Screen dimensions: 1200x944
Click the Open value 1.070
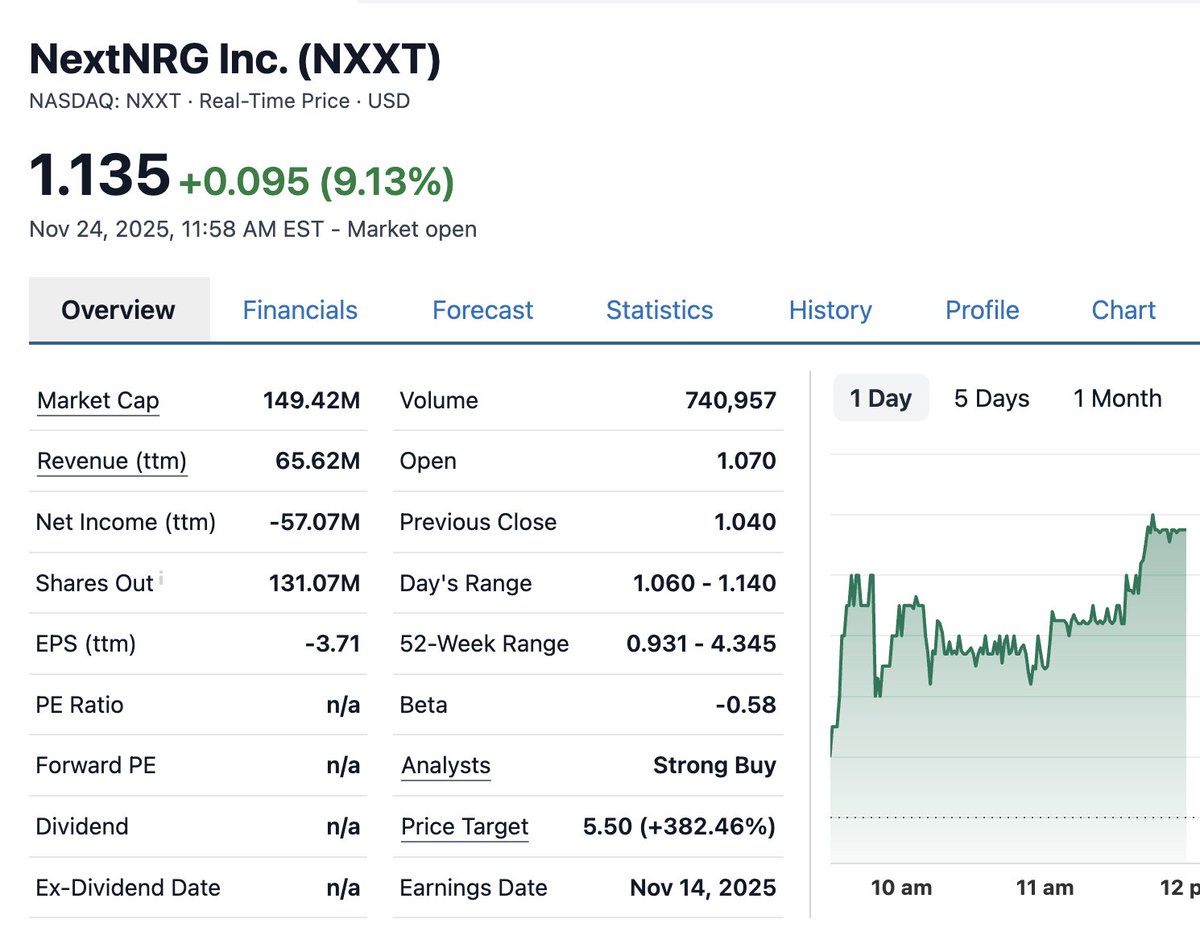pyautogui.click(x=747, y=462)
